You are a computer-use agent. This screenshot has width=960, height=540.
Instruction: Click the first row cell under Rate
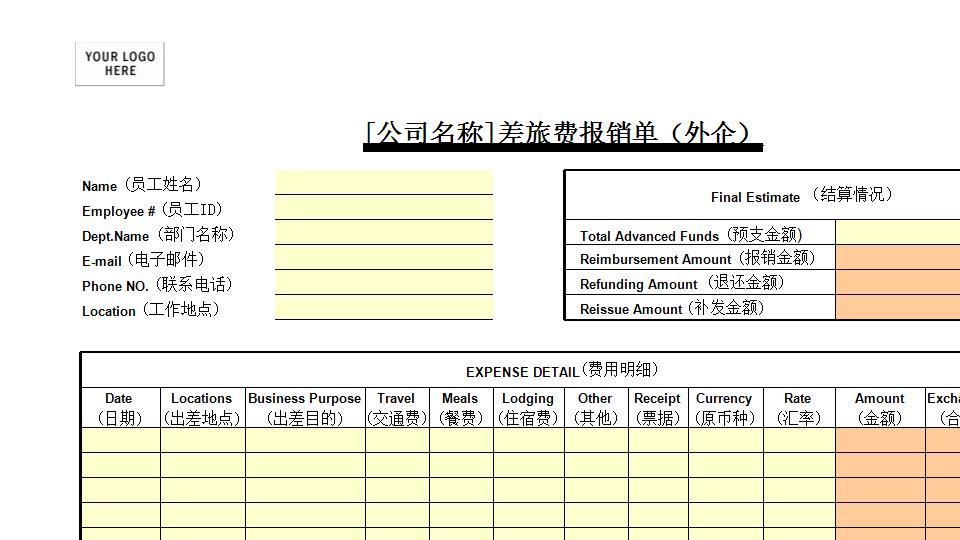tap(799, 440)
